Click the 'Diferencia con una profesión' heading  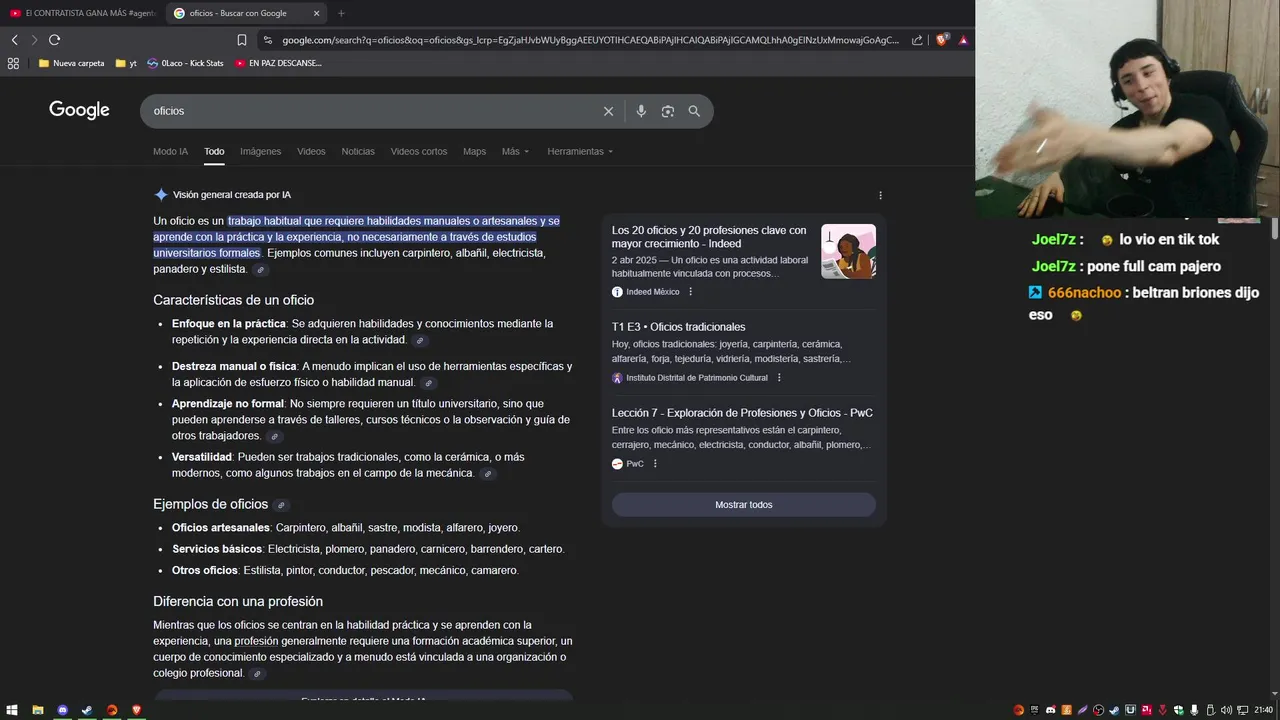238,602
